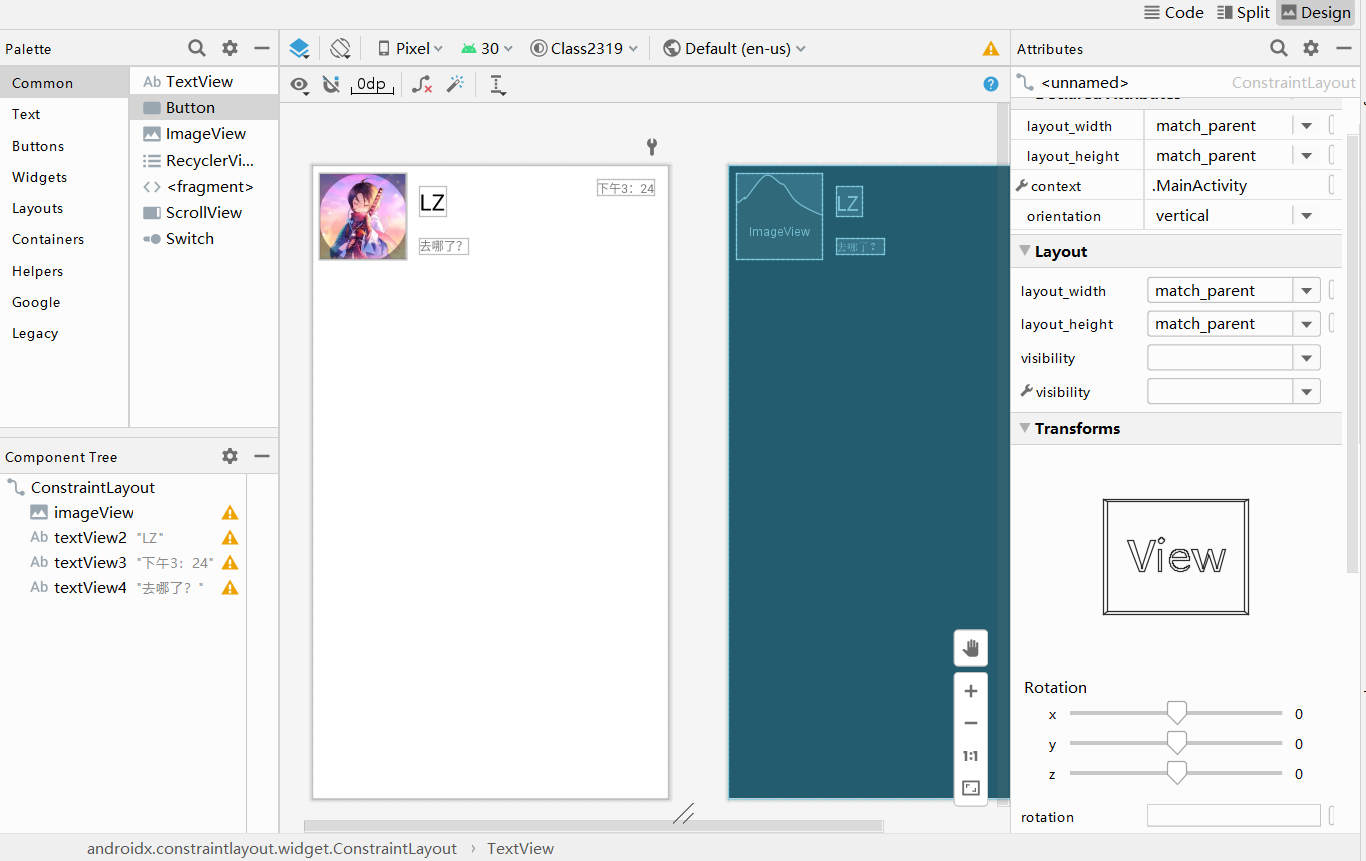Open API level 30 dropdown
Image resolution: width=1366 pixels, height=861 pixels.
coord(487,48)
